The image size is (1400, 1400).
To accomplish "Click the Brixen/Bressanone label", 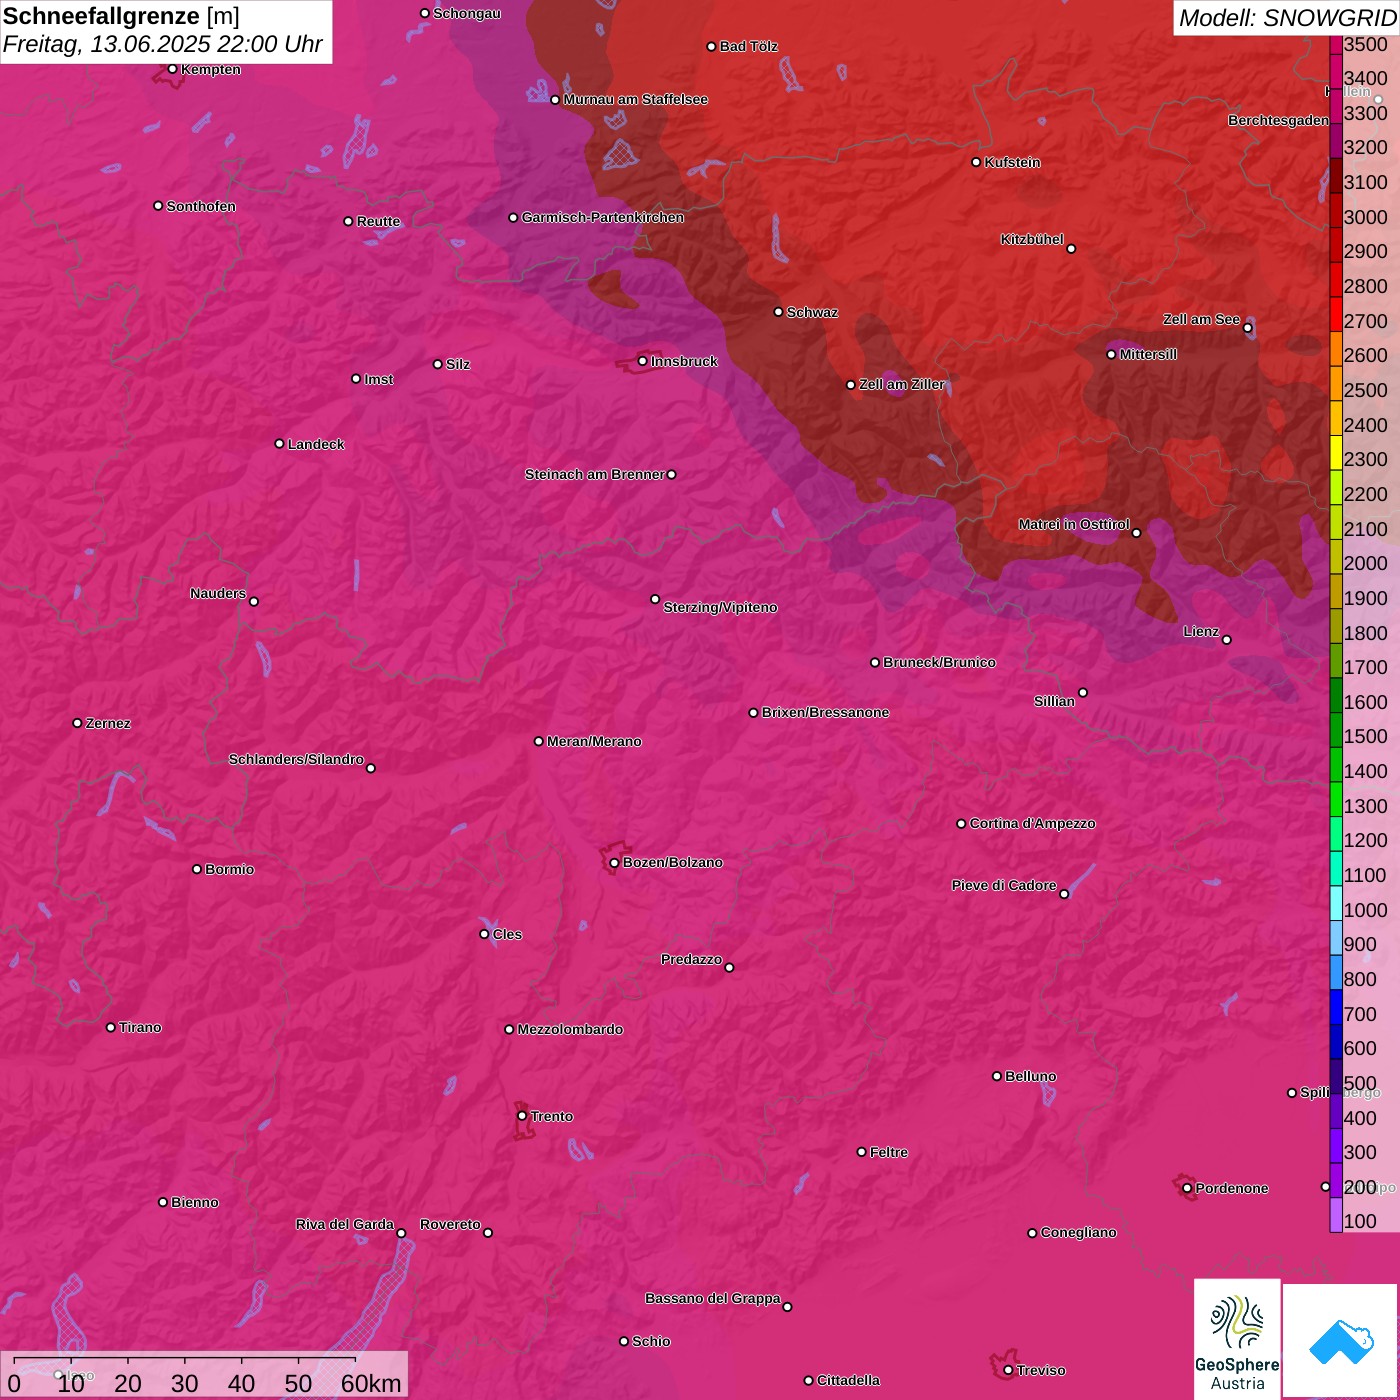I will pyautogui.click(x=825, y=712).
